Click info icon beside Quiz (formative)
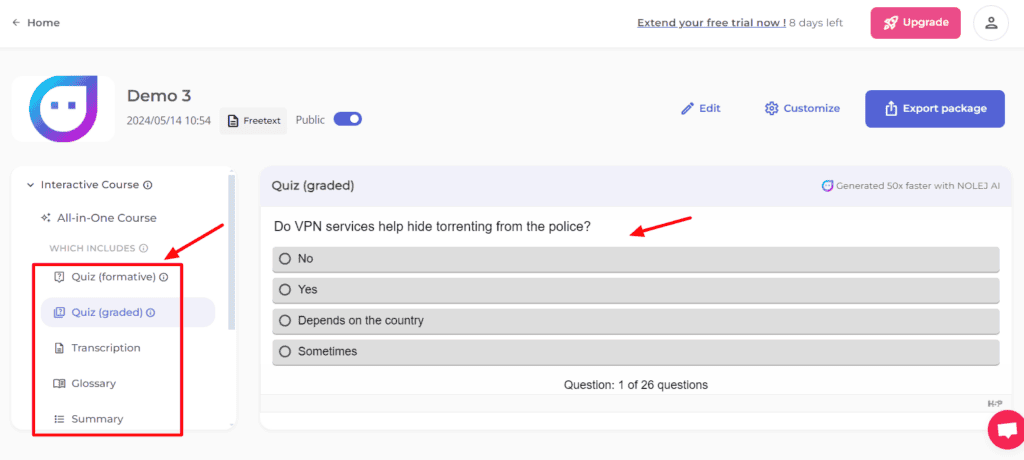Viewport: 1024px width, 460px height. (x=163, y=277)
